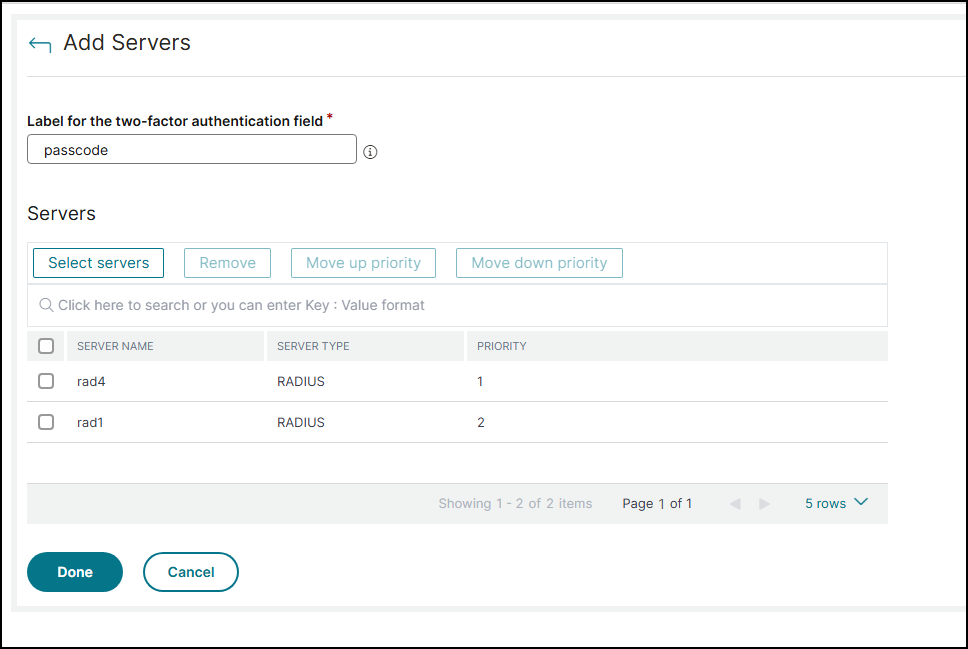This screenshot has height=649, width=968.
Task: Check the box for rad1 server
Action: pyautogui.click(x=46, y=422)
